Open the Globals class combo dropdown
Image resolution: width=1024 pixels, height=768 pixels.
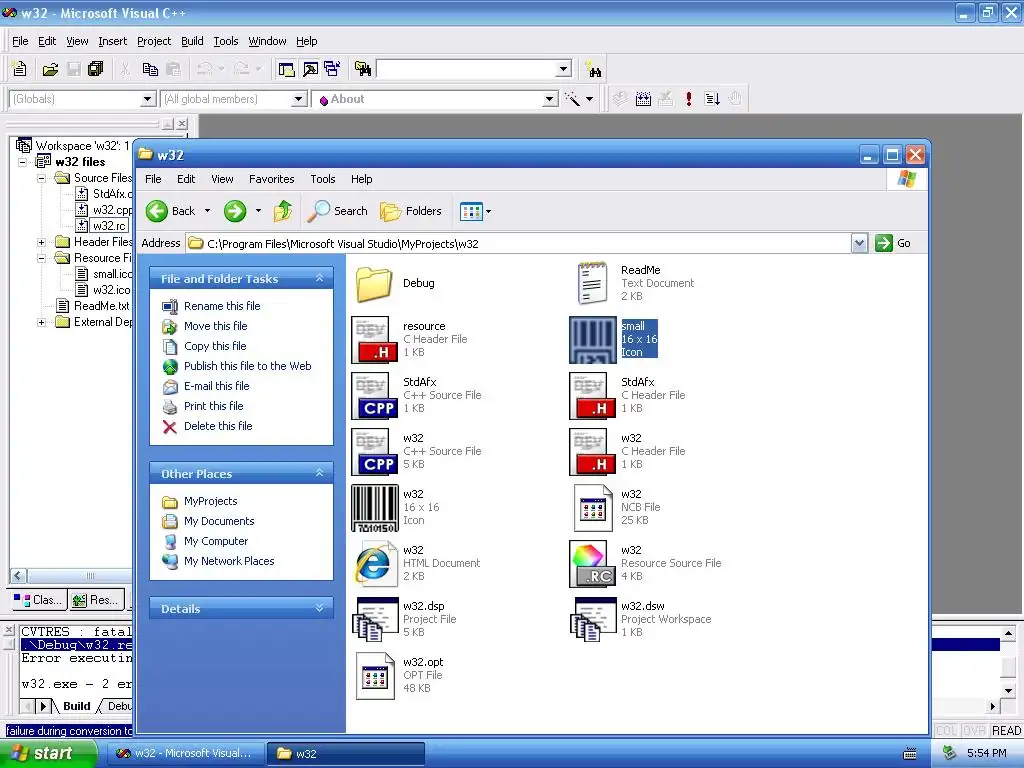[148, 99]
